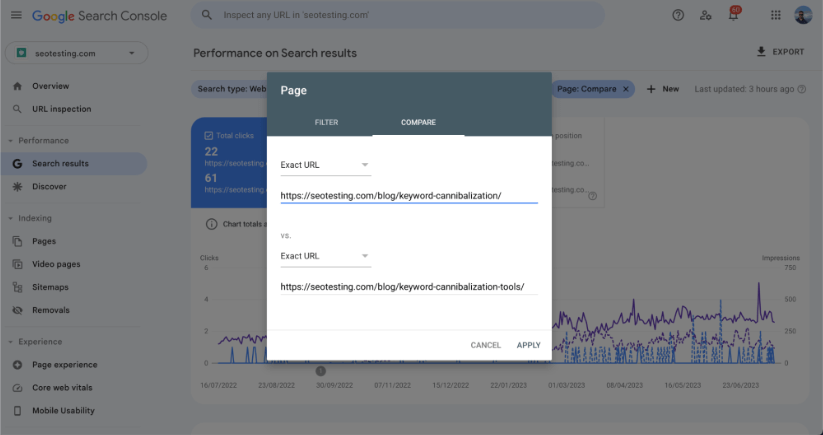Remove the Page: Compare filter chip
The image size is (823, 435).
(626, 89)
